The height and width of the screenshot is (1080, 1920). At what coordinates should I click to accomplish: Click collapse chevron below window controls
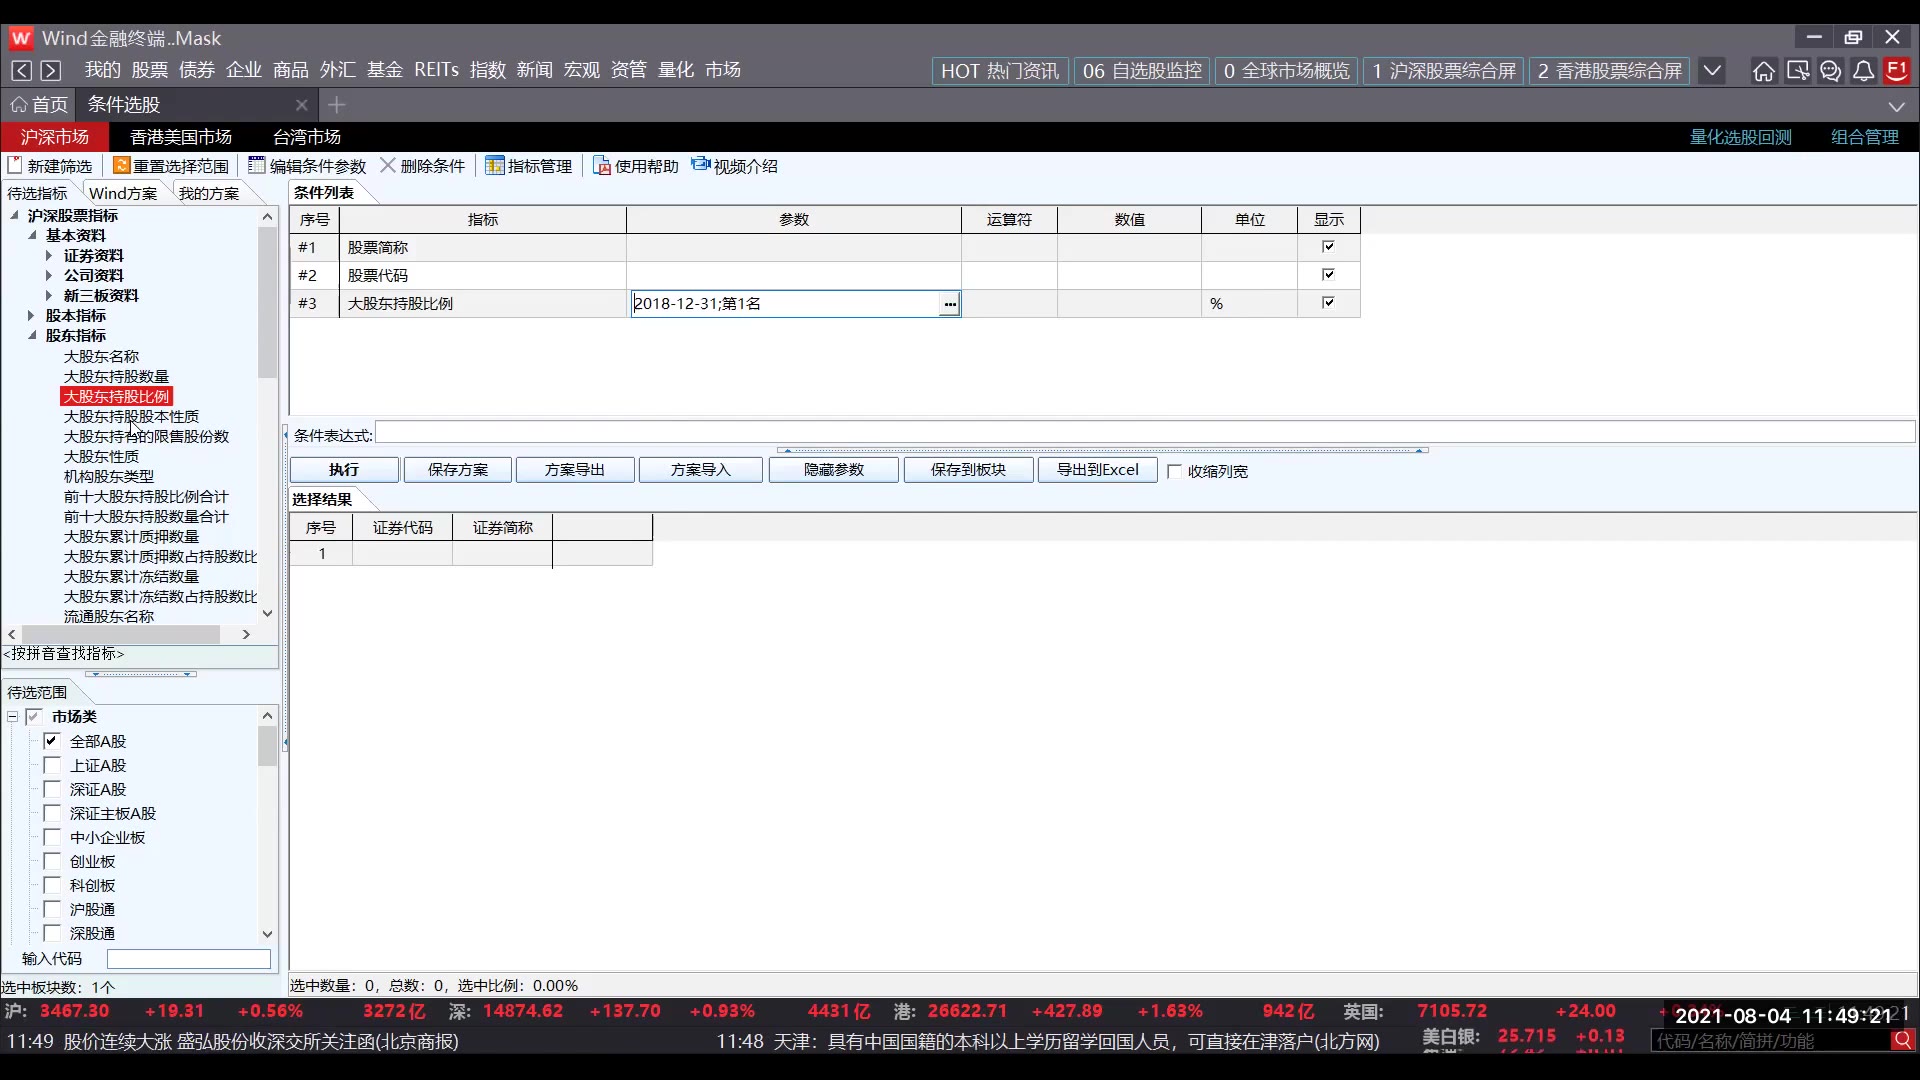pyautogui.click(x=1897, y=106)
